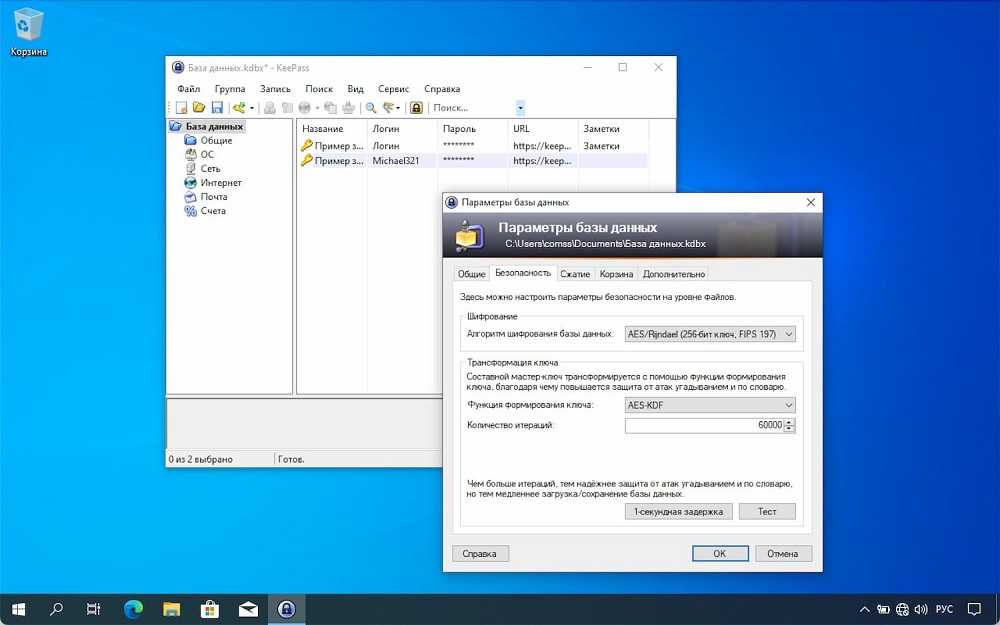Open Microsoft Edge from the taskbar

click(133, 608)
